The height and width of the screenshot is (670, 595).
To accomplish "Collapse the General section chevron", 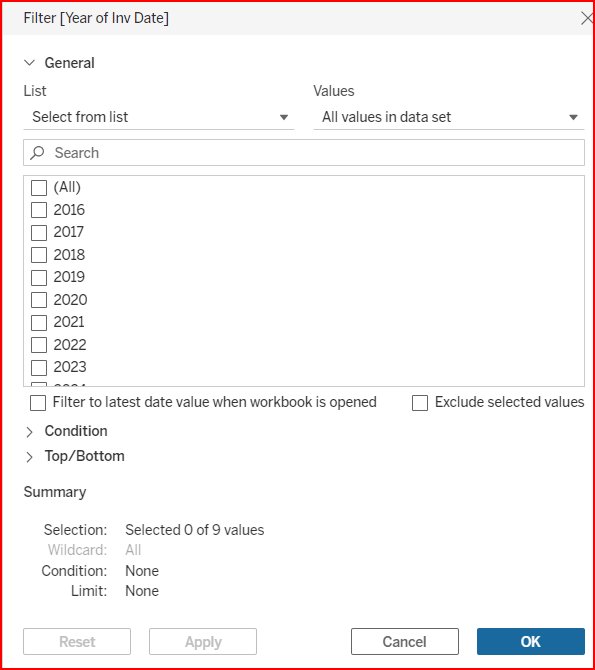I will pos(29,63).
